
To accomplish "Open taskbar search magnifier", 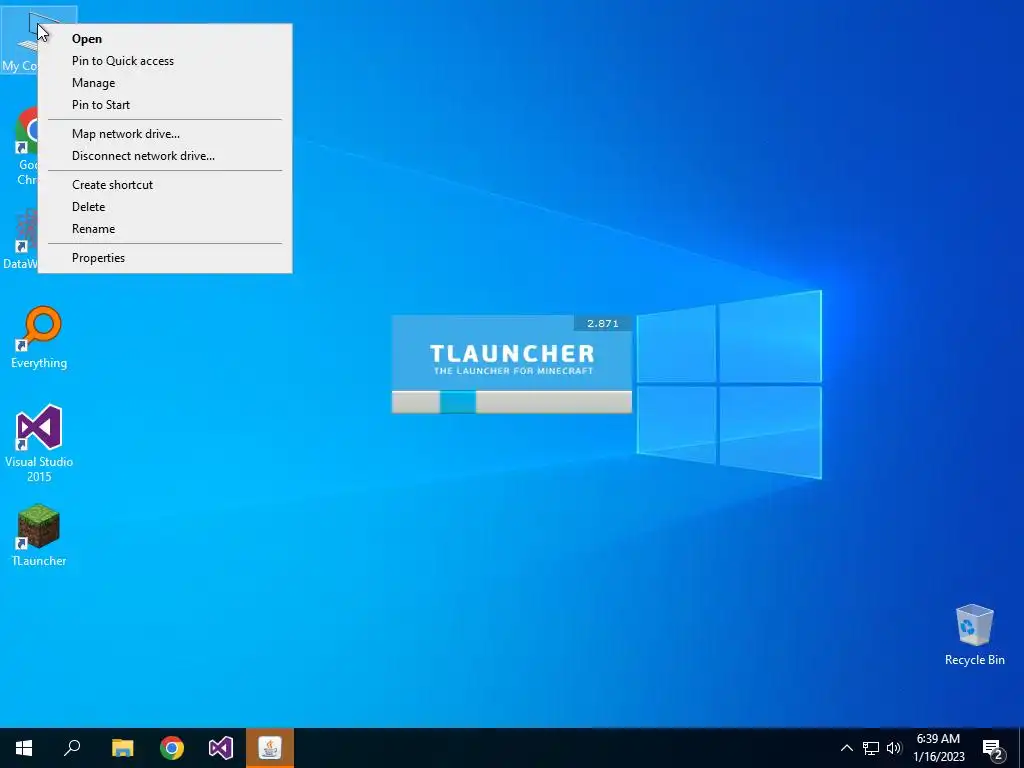I will 72,748.
